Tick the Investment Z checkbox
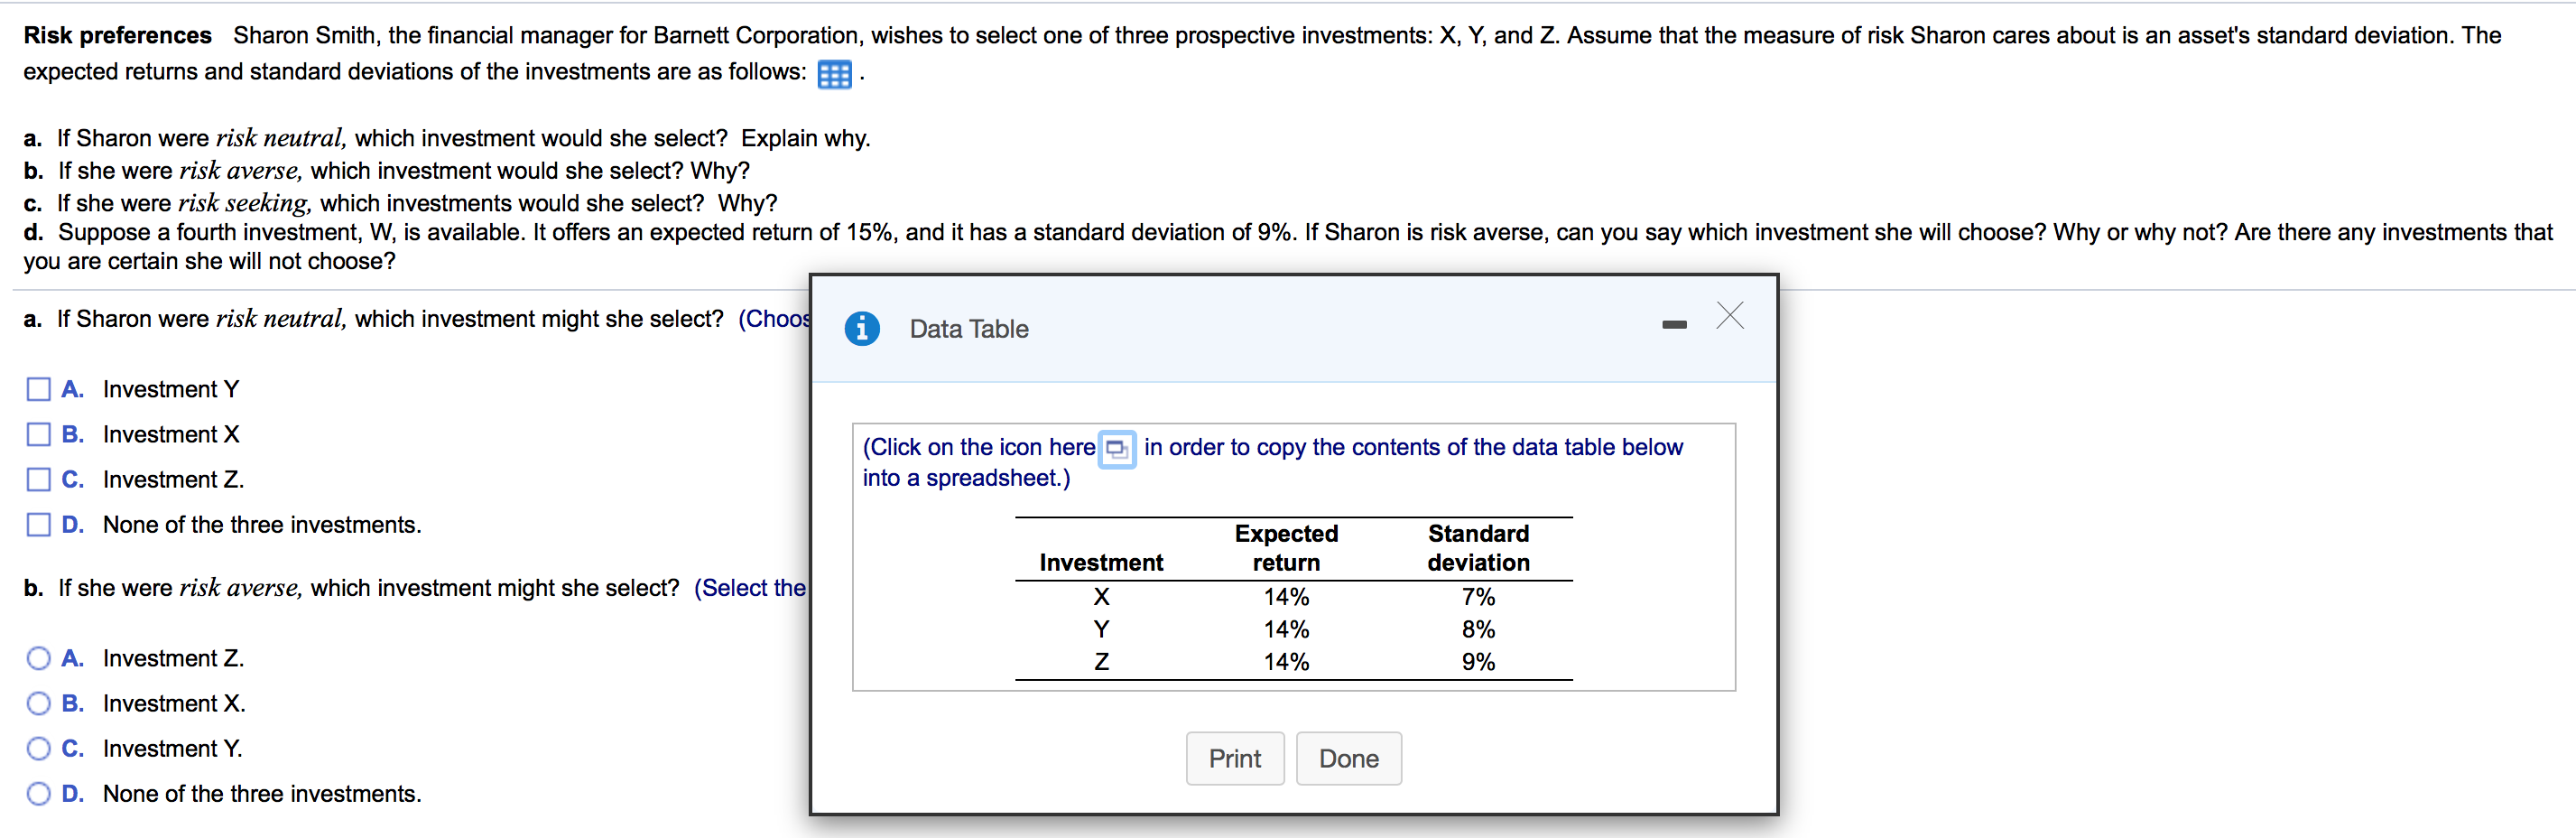Screen dimensions: 2576x838 coord(38,479)
